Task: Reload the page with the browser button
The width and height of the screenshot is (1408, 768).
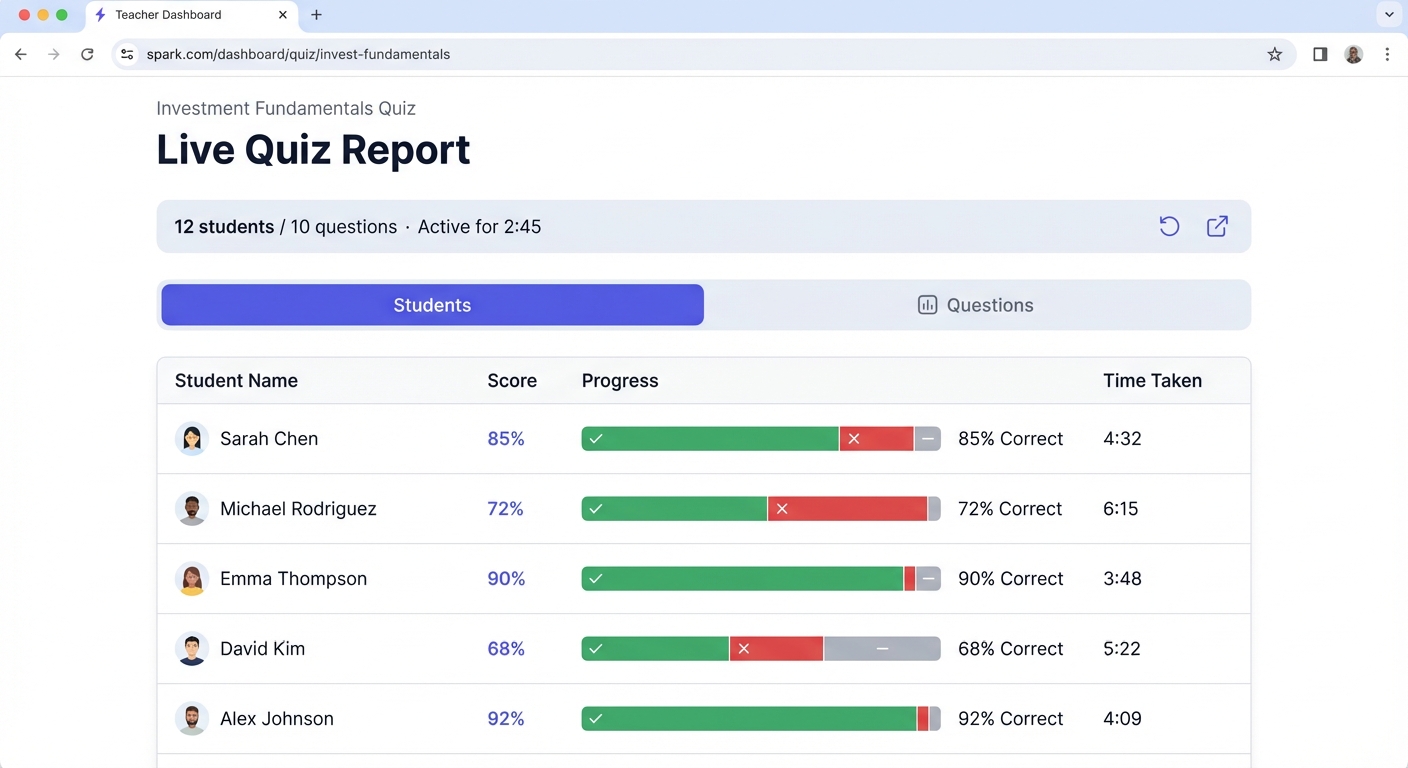Action: tap(88, 55)
